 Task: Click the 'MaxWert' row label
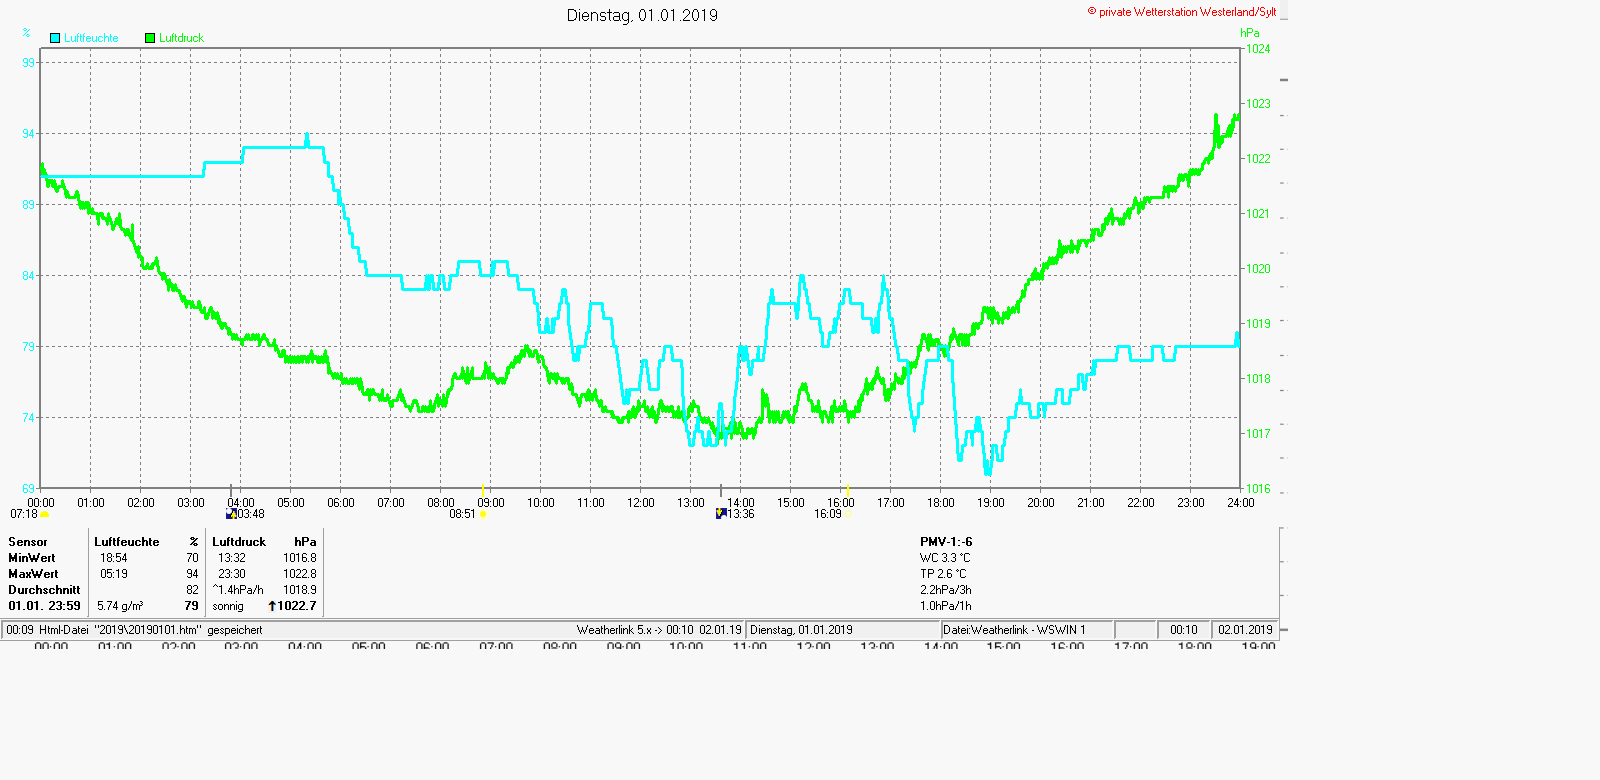point(33,574)
